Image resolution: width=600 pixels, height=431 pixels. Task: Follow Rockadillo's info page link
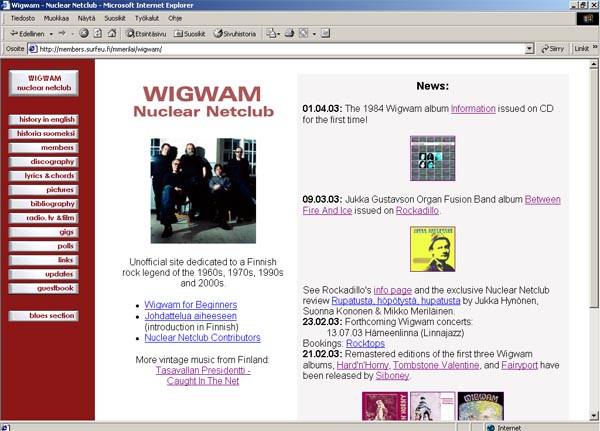pyautogui.click(x=393, y=291)
